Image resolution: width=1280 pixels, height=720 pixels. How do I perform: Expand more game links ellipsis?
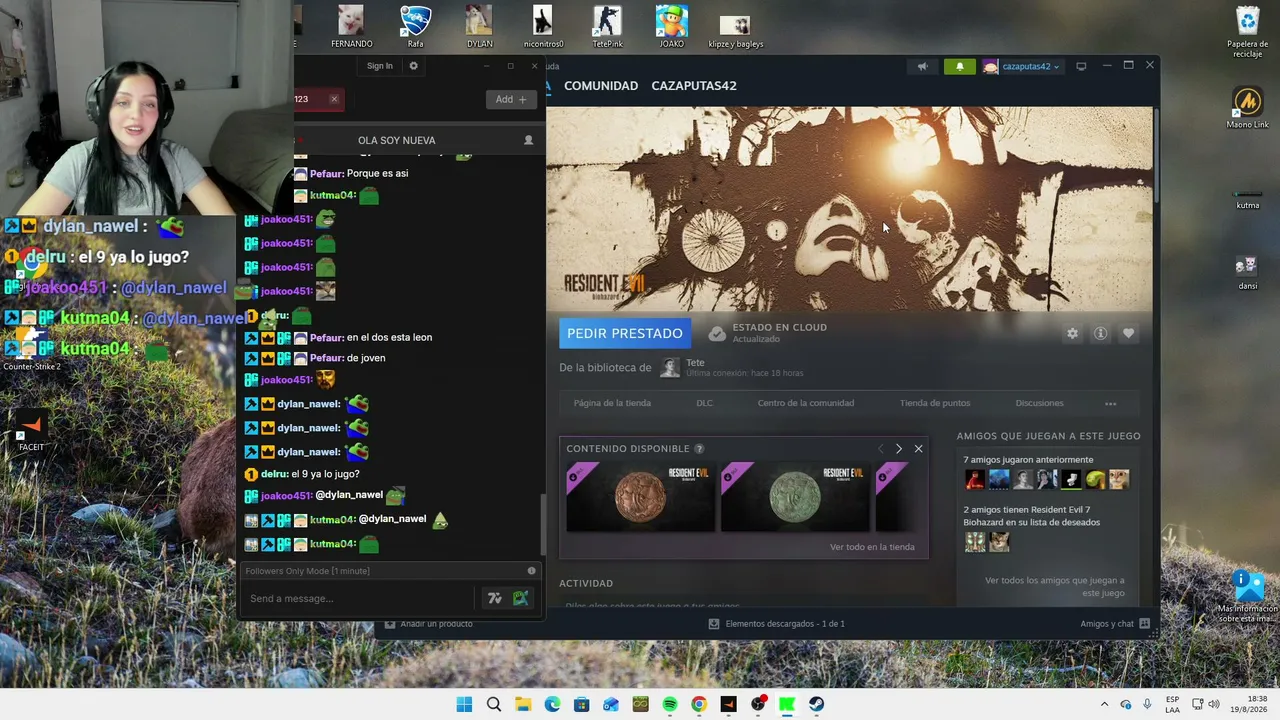click(x=1110, y=403)
